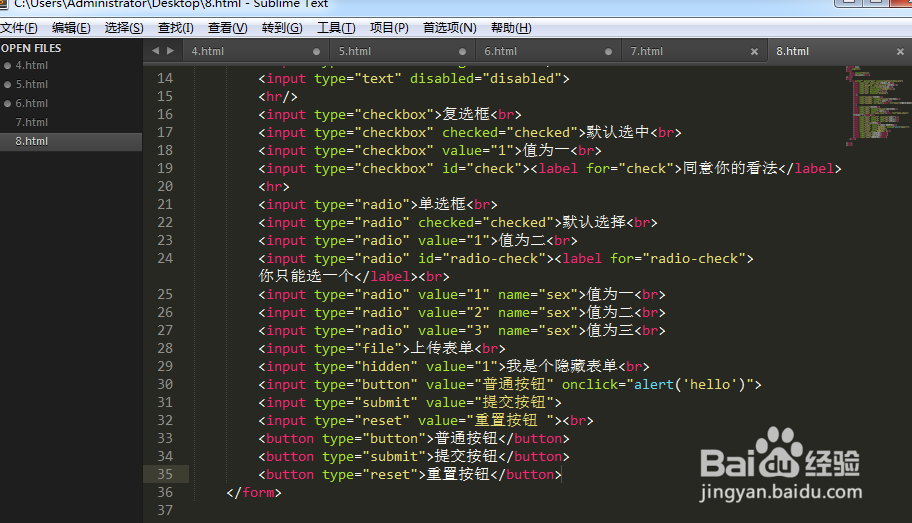
Task: Go to next tab with right arrow
Action: click(170, 51)
